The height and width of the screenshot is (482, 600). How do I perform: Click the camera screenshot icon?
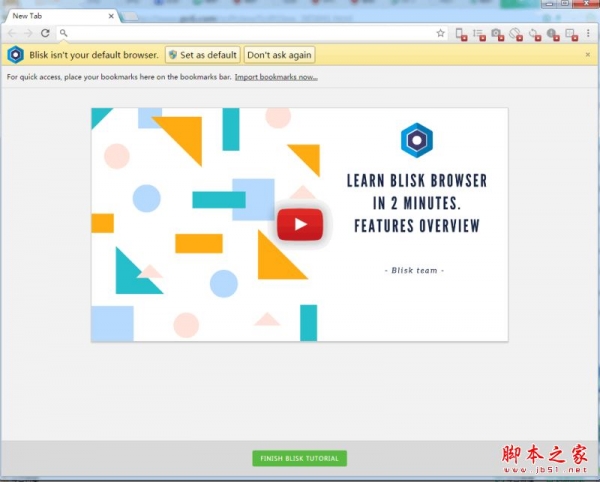pyautogui.click(x=497, y=34)
